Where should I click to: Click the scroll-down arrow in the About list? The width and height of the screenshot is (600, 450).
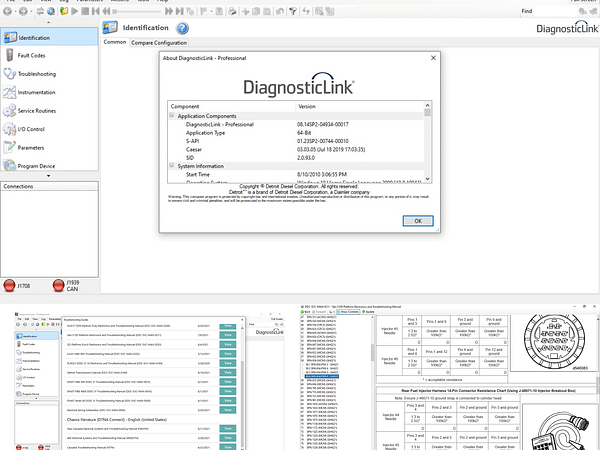click(427, 179)
